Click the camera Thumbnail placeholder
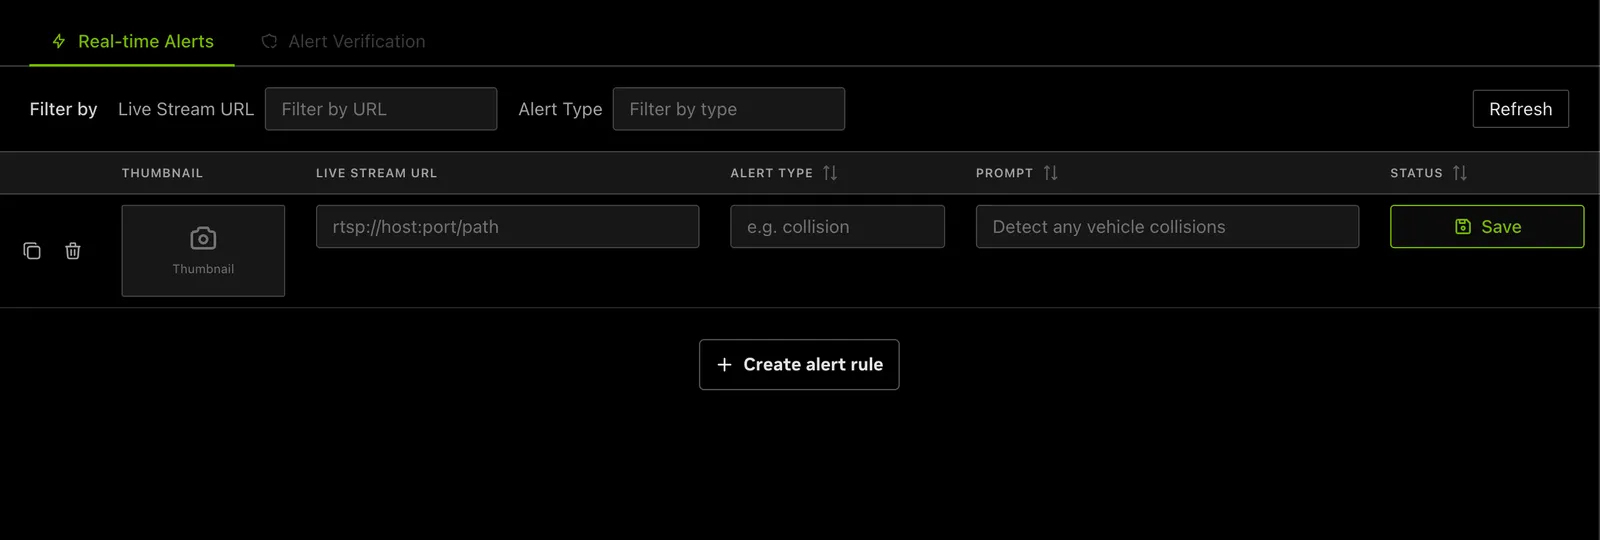The width and height of the screenshot is (1600, 540). coord(203,251)
